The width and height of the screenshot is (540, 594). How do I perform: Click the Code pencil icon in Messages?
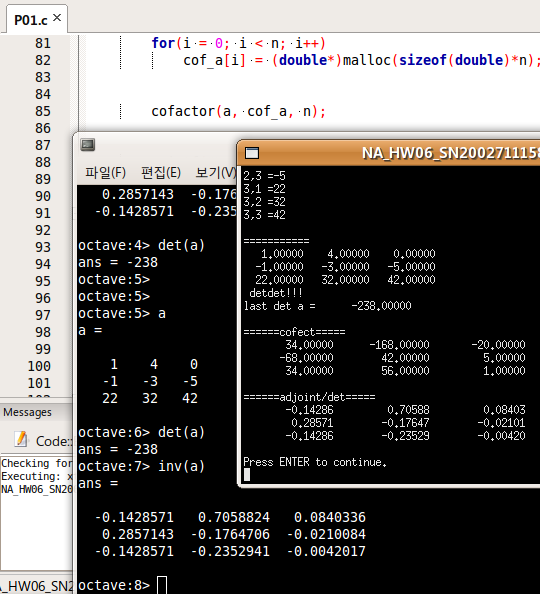[x=21, y=439]
